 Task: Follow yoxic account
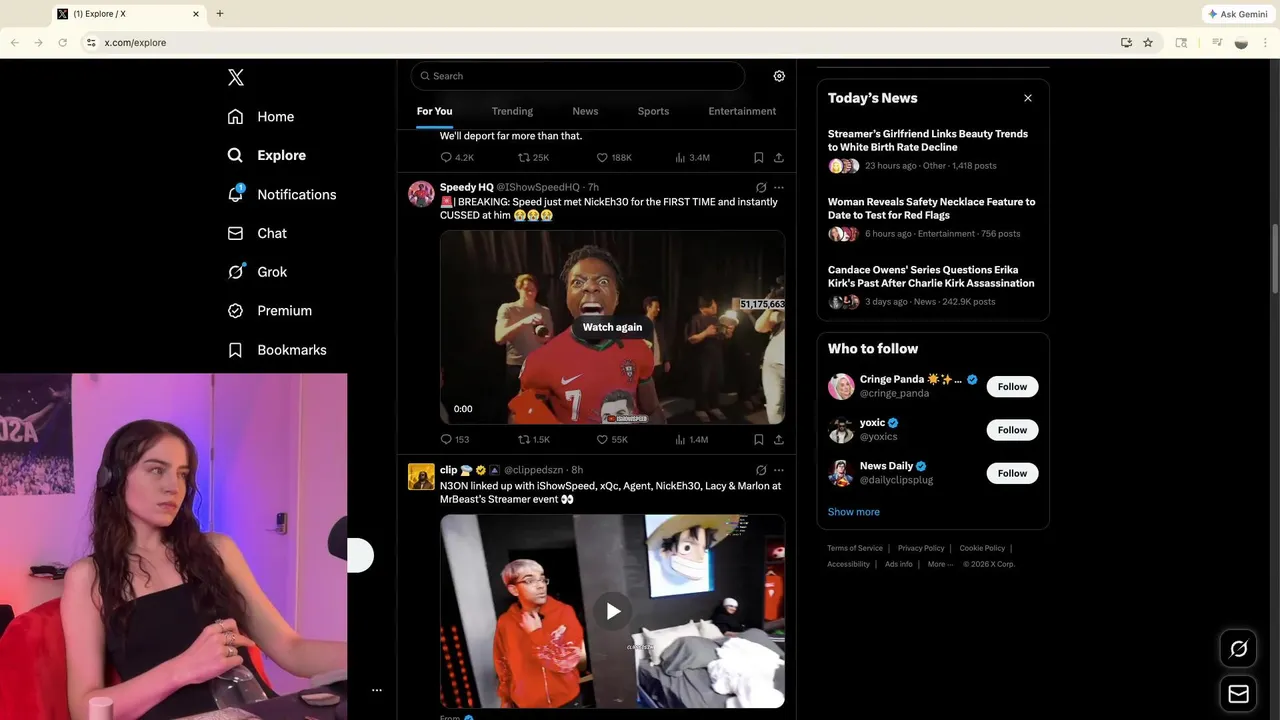coord(1012,430)
